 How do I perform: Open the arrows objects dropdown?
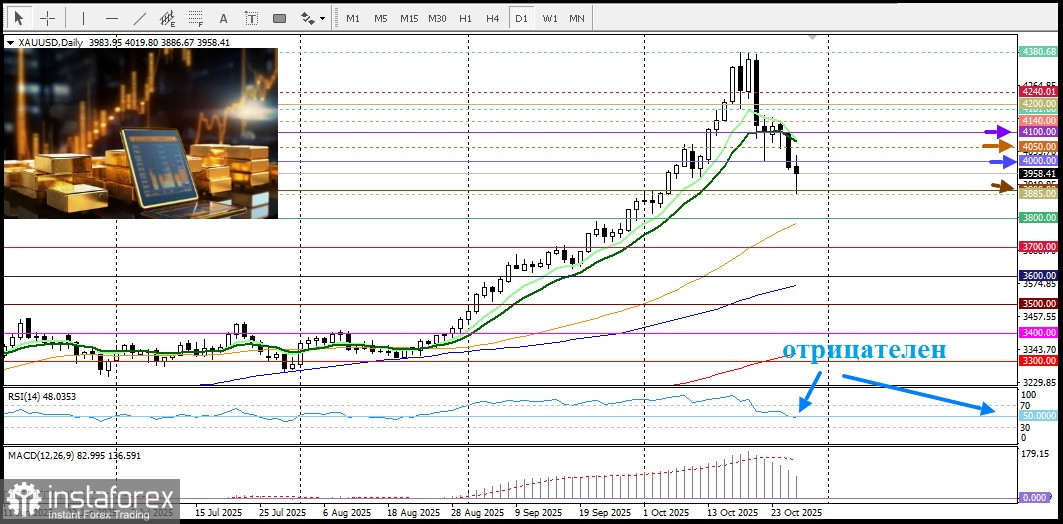(x=313, y=18)
